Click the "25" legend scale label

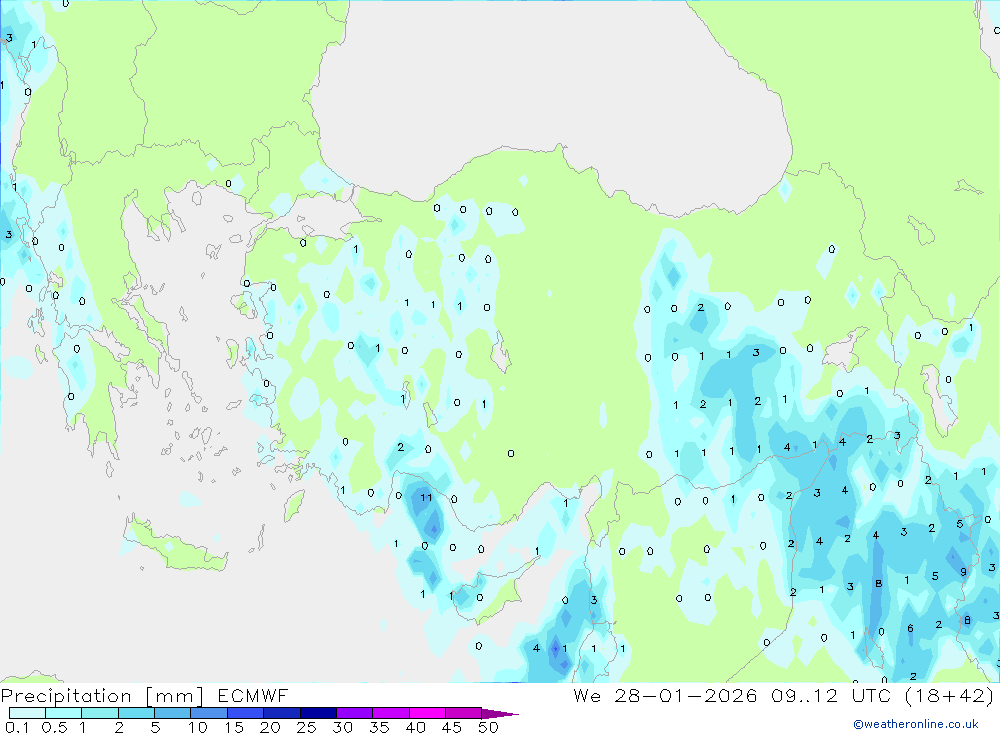[x=306, y=727]
